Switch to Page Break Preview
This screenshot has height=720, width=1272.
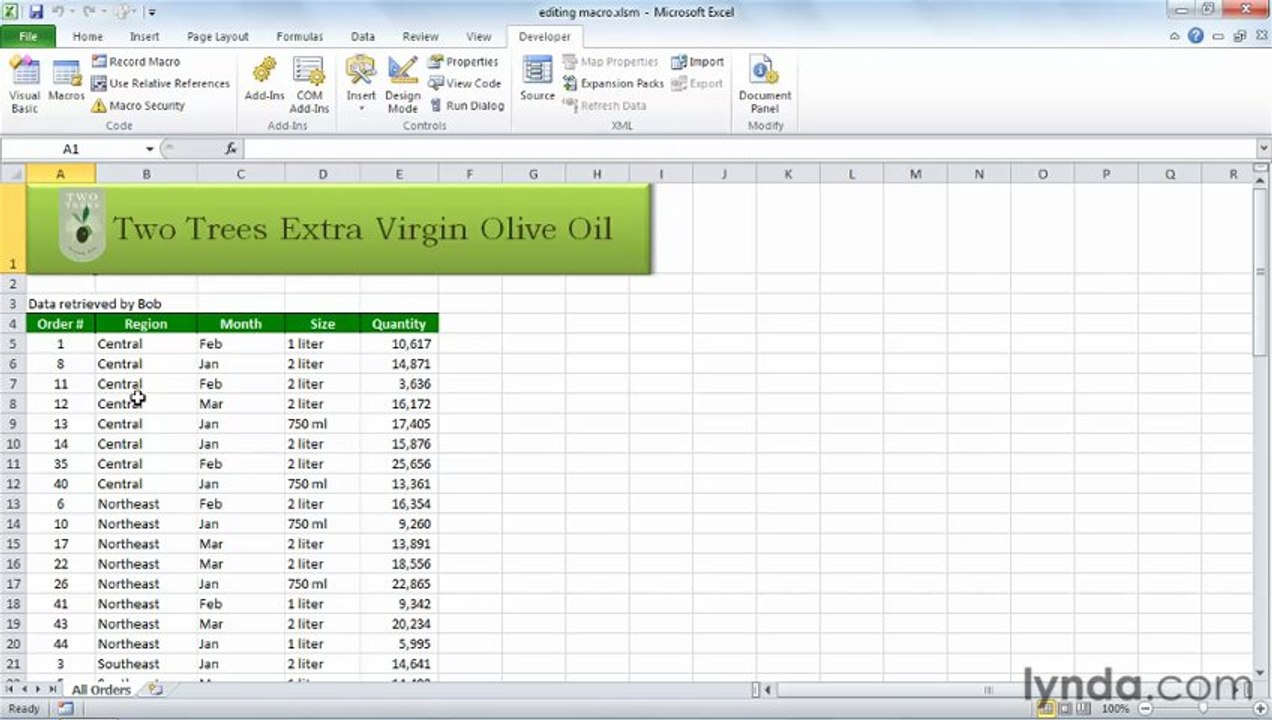coord(1084,709)
